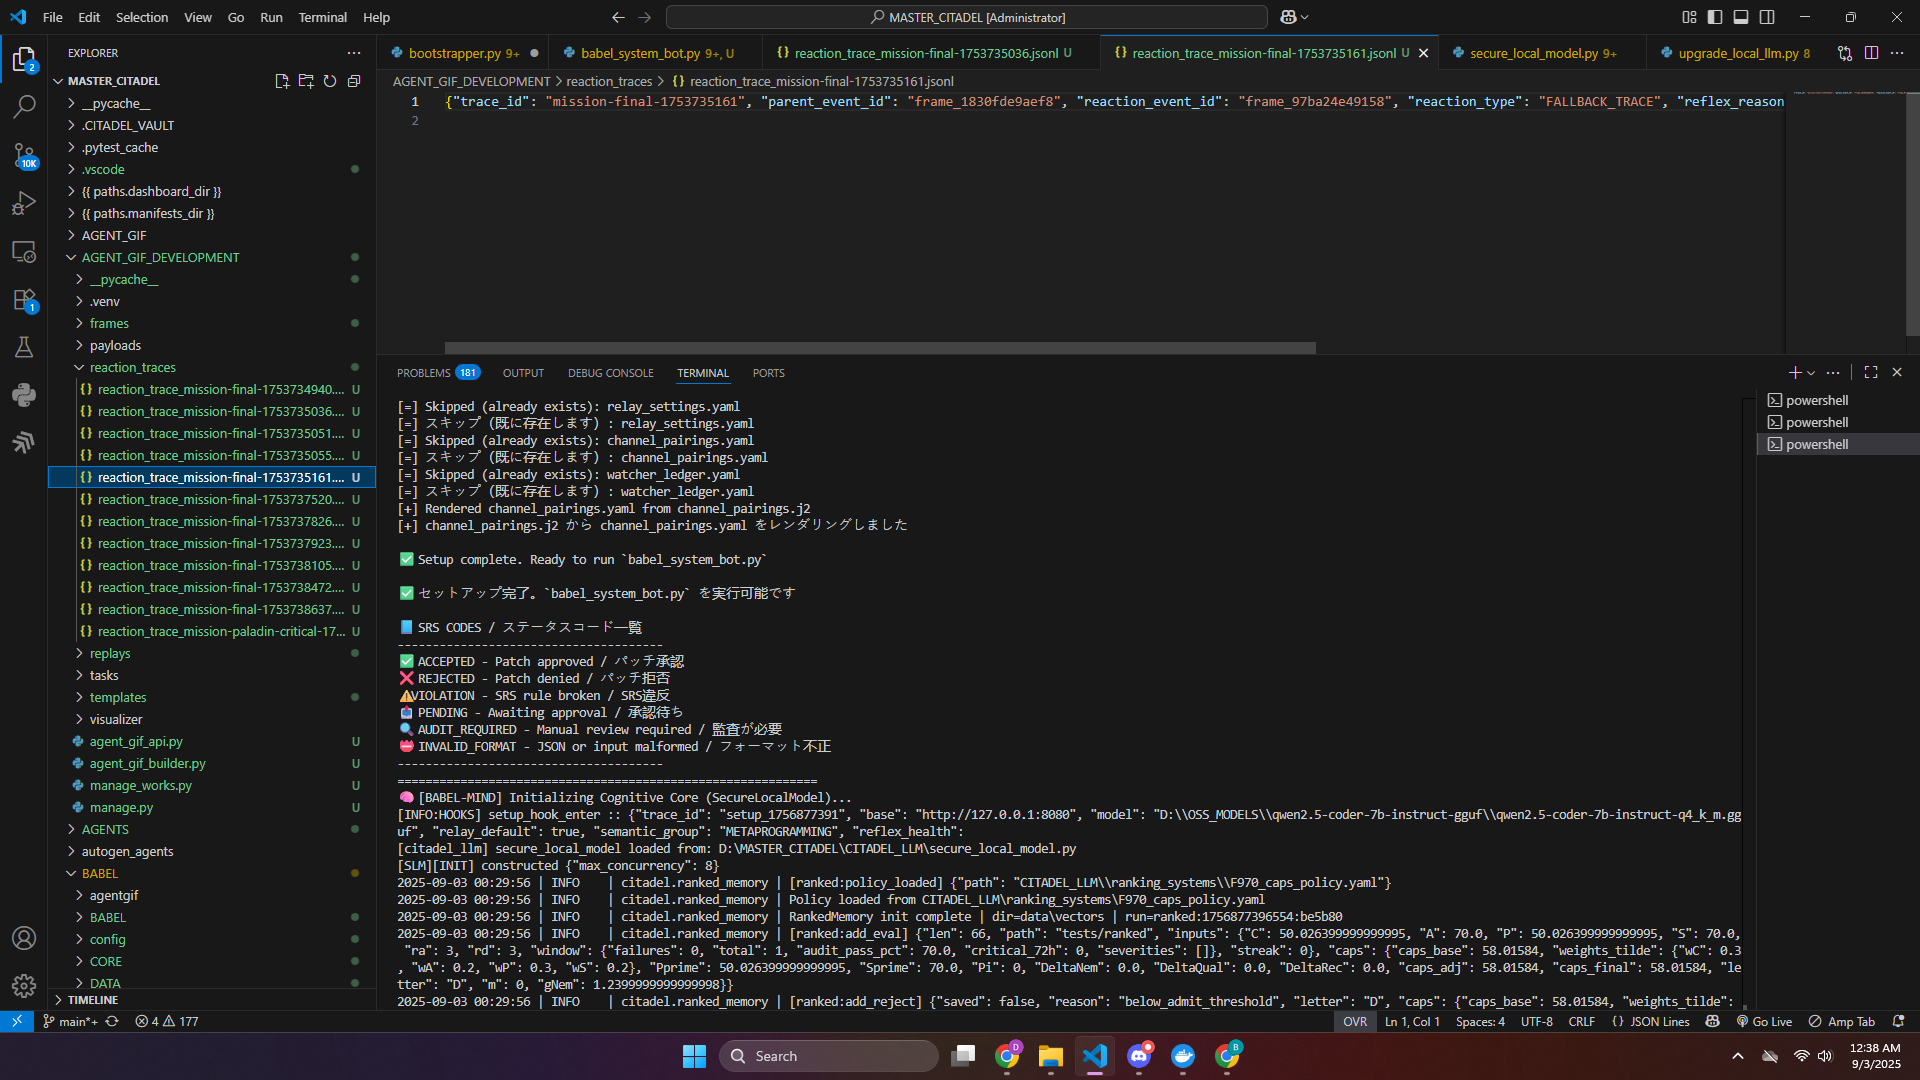Viewport: 1920px width, 1080px height.
Task: Open the Terminal menu
Action: click(322, 17)
